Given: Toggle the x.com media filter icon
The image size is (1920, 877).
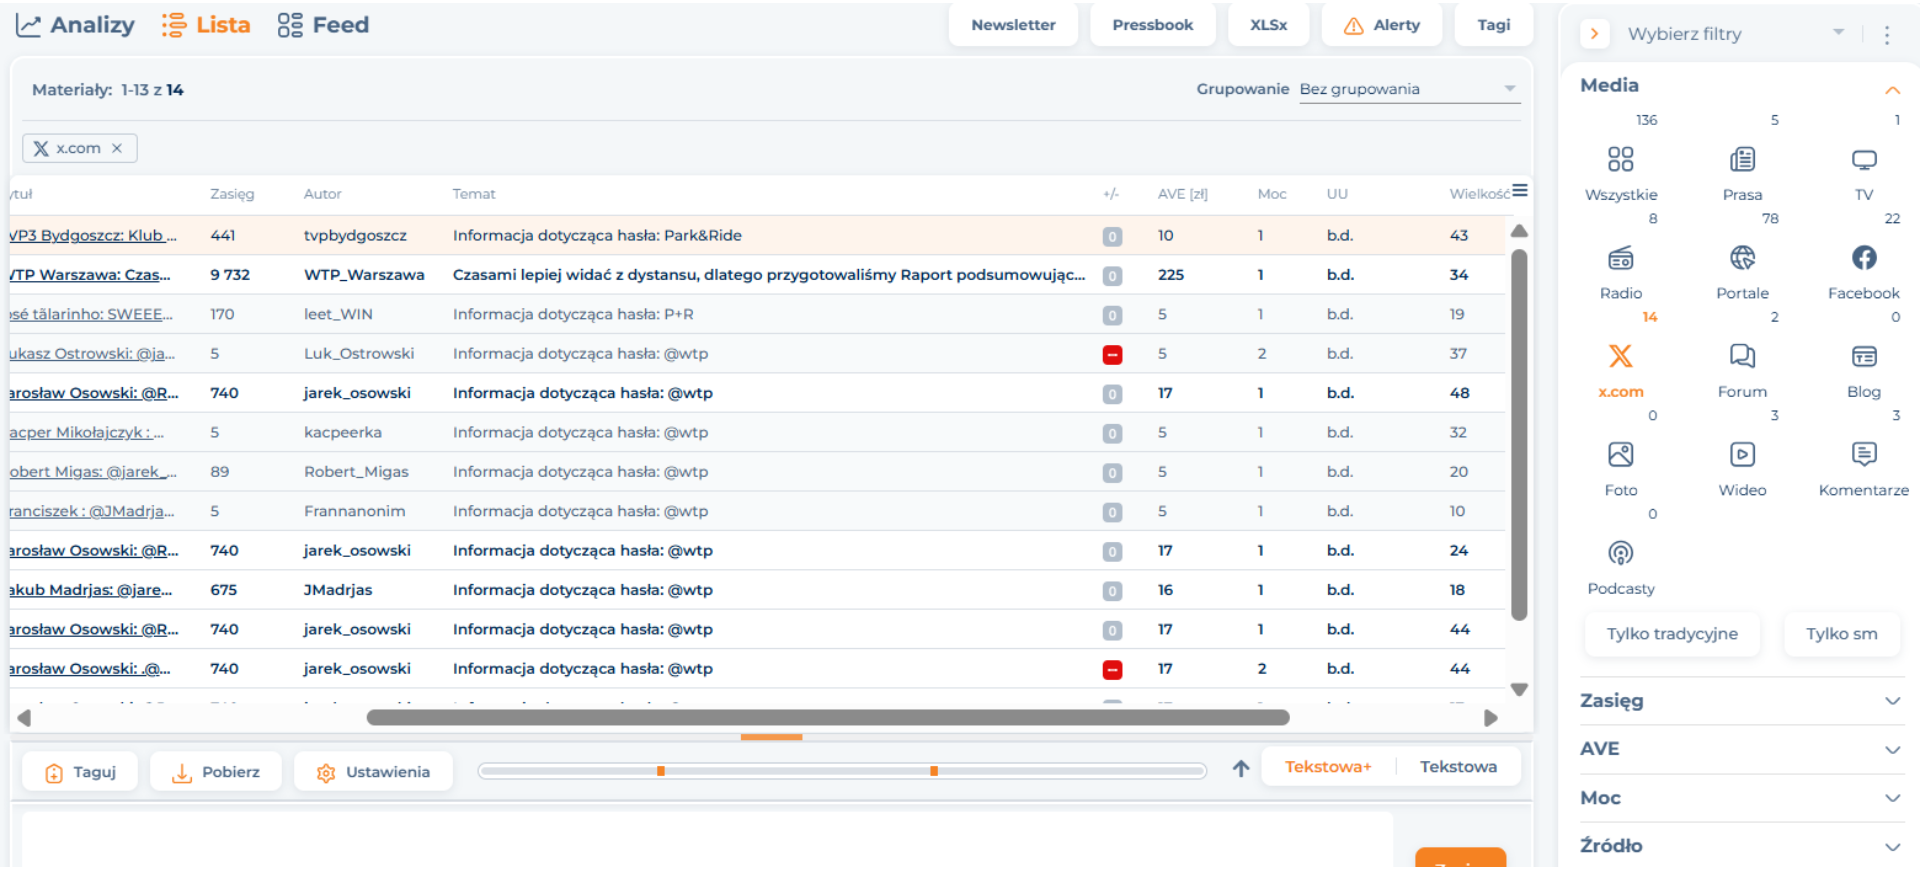Looking at the screenshot, I should pos(1620,356).
